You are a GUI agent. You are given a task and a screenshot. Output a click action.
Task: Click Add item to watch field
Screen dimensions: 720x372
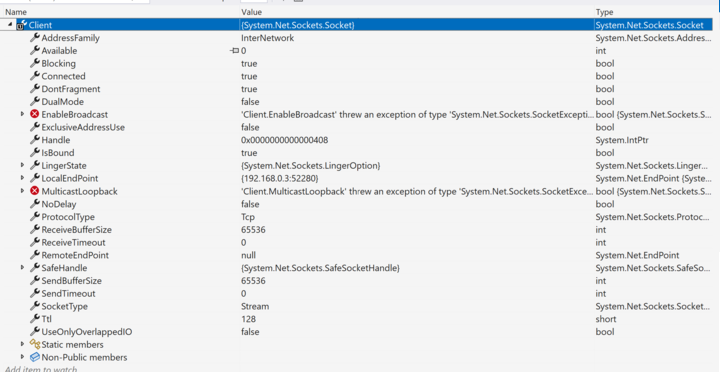[x=41, y=369]
